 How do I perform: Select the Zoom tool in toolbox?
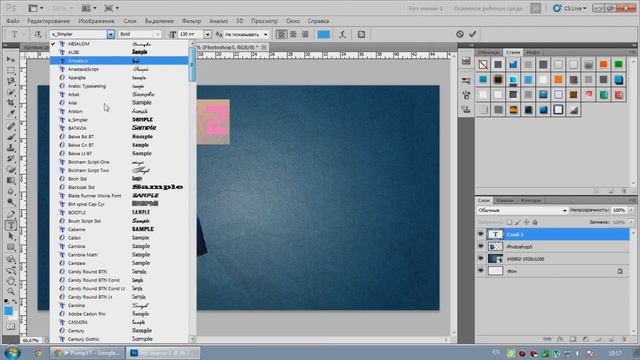11,291
